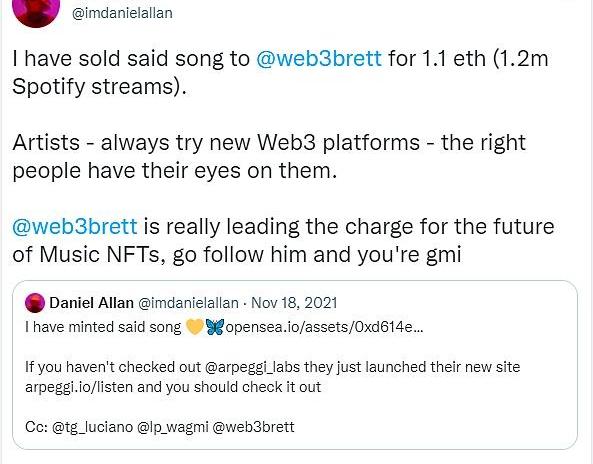Click the large profile avatar at top
Screen dimensions: 593x464
(36, 11)
